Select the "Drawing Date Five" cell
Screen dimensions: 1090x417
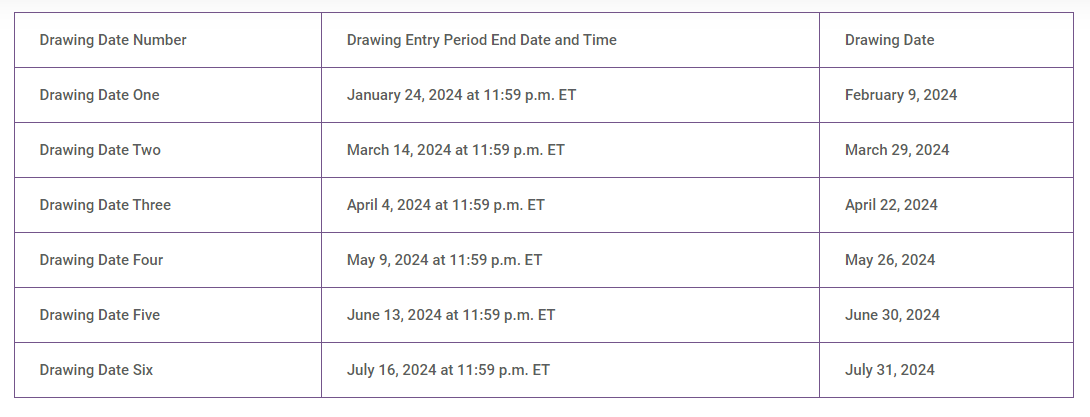99,315
